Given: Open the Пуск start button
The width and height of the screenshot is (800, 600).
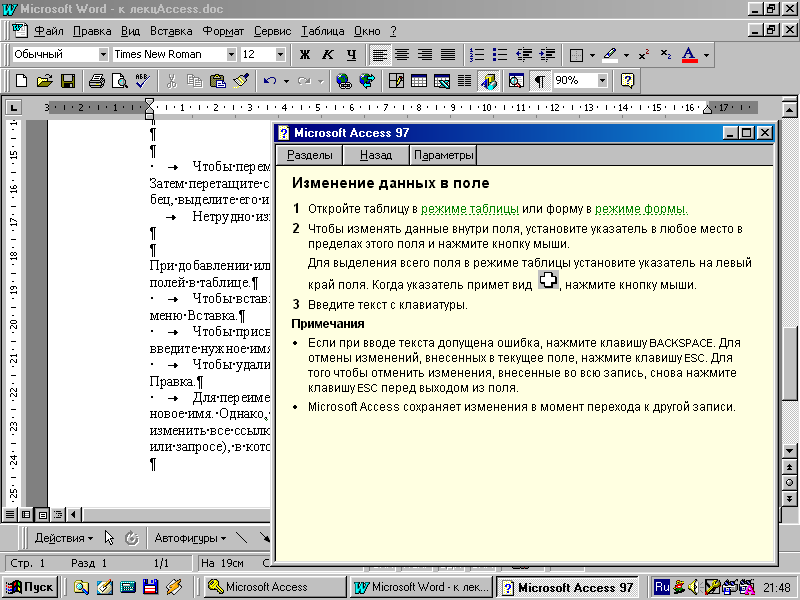Looking at the screenshot, I should click(x=30, y=587).
